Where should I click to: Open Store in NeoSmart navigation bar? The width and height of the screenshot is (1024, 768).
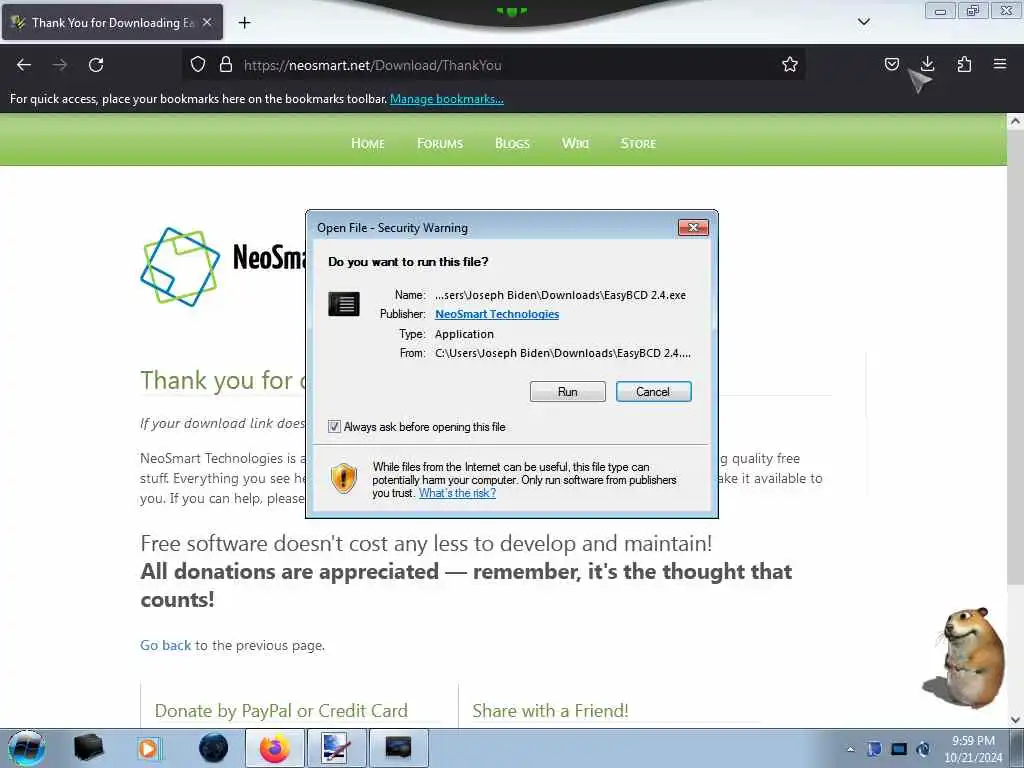(x=638, y=143)
